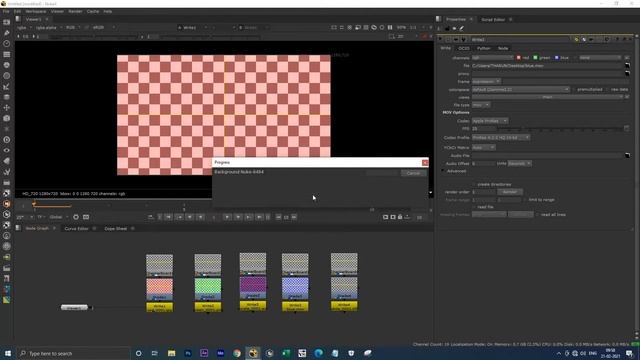Click the file path input field

pos(547,65)
